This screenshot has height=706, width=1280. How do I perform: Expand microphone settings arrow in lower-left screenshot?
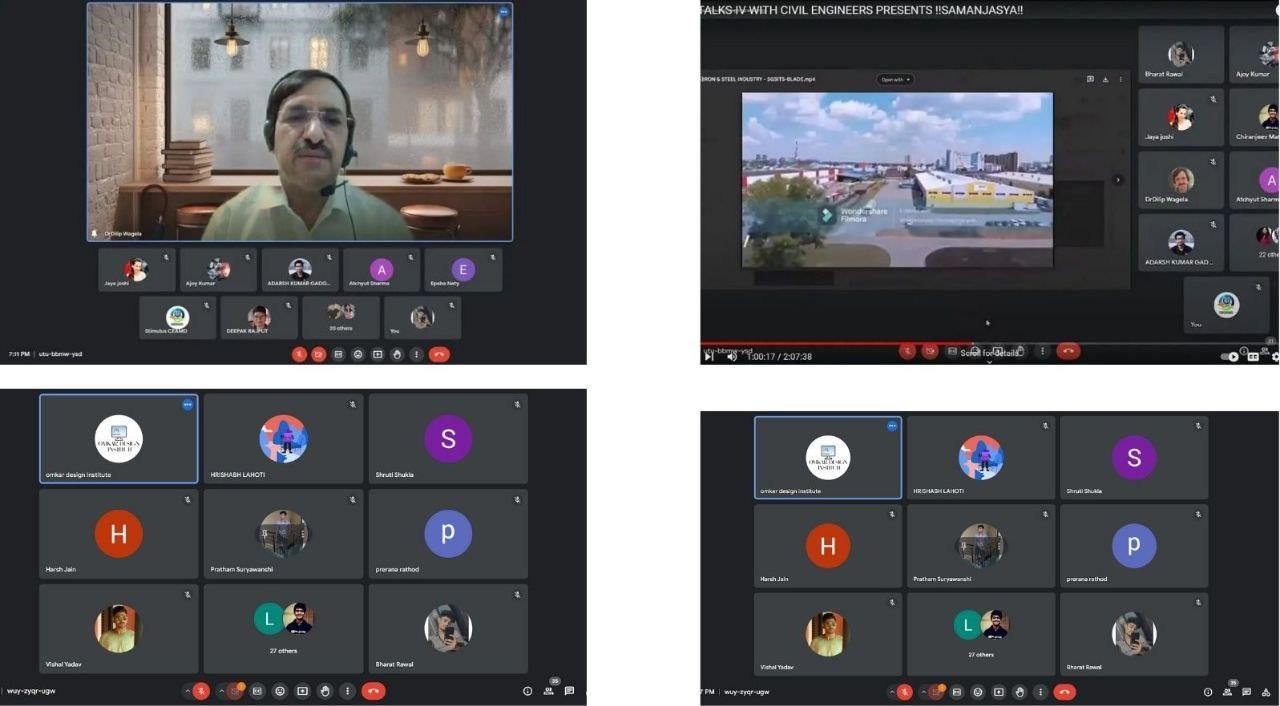[187, 691]
